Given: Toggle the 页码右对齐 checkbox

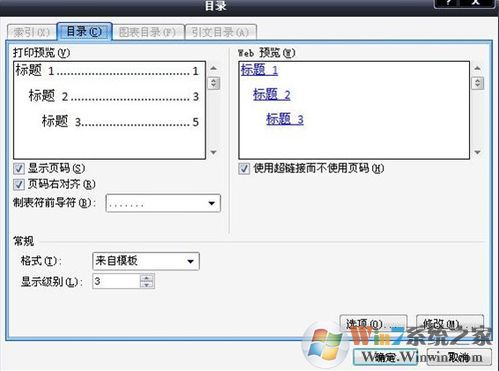Looking at the screenshot, I should (19, 184).
